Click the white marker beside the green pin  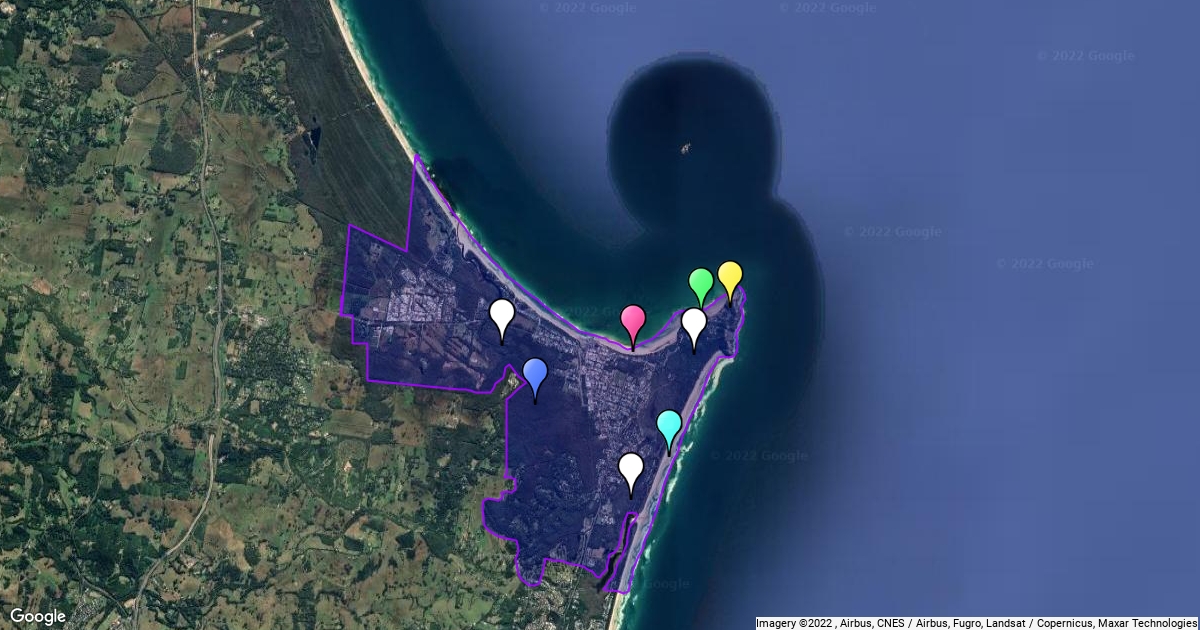point(694,325)
